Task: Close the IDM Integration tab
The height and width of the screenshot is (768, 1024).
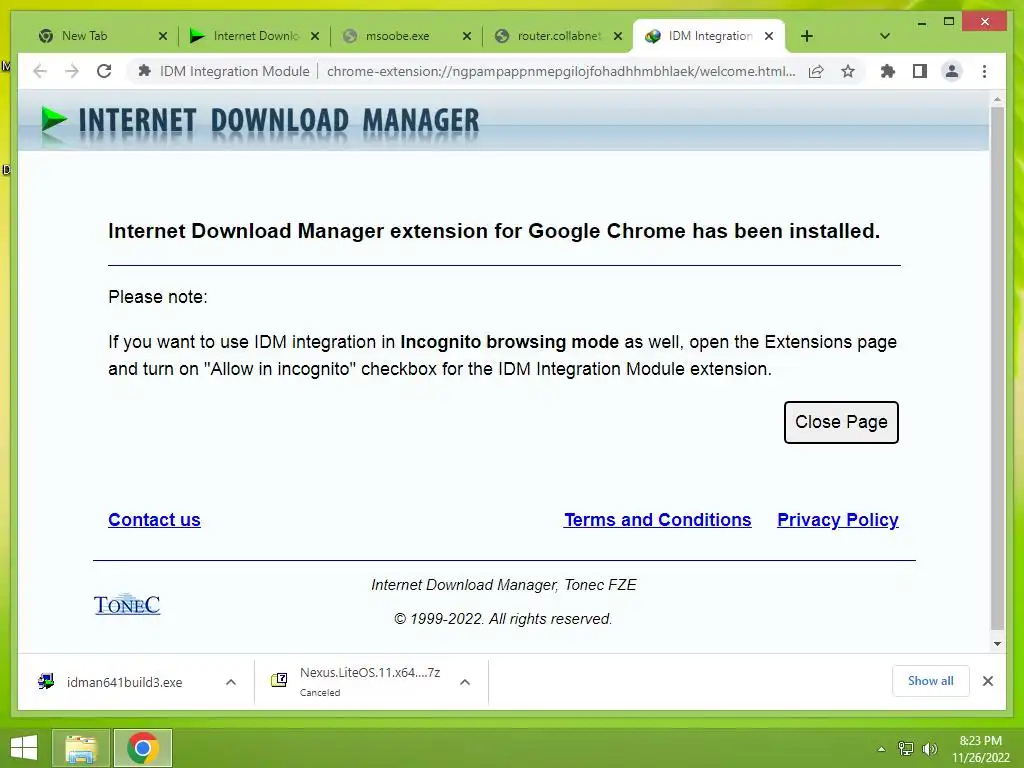Action: [x=769, y=36]
